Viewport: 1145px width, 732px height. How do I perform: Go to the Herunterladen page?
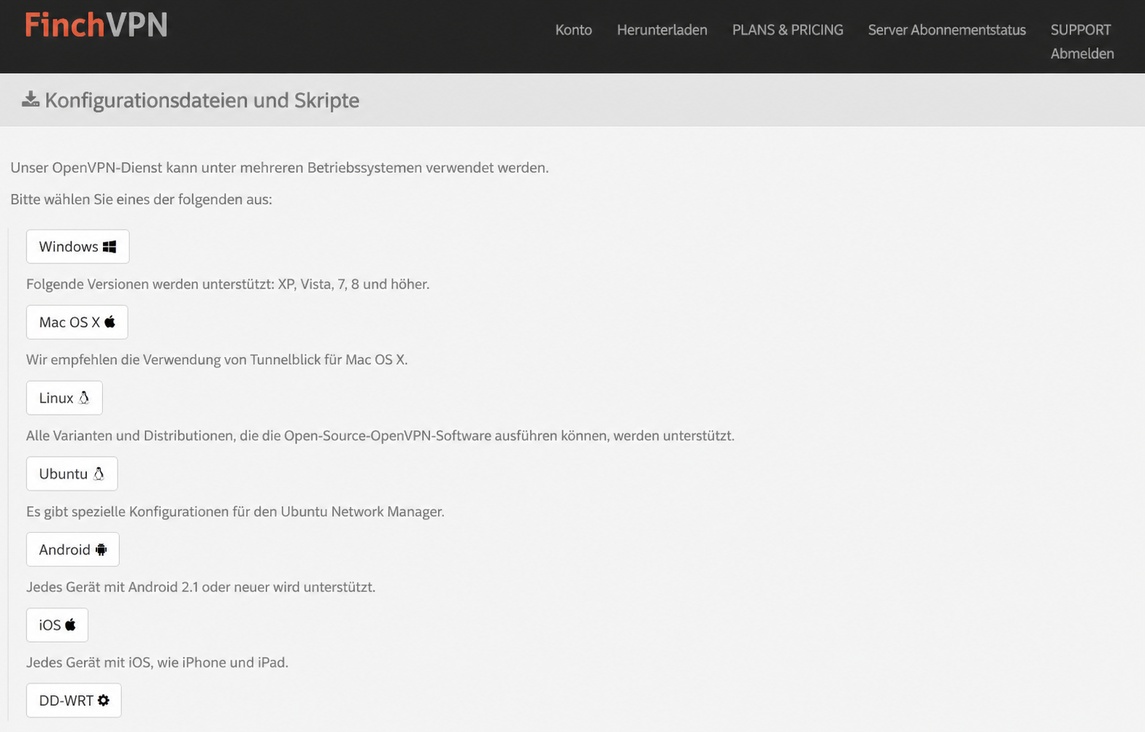[662, 30]
